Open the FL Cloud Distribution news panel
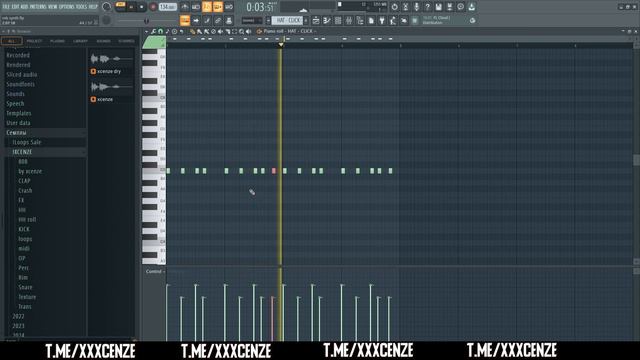The image size is (640, 360). click(x=442, y=20)
